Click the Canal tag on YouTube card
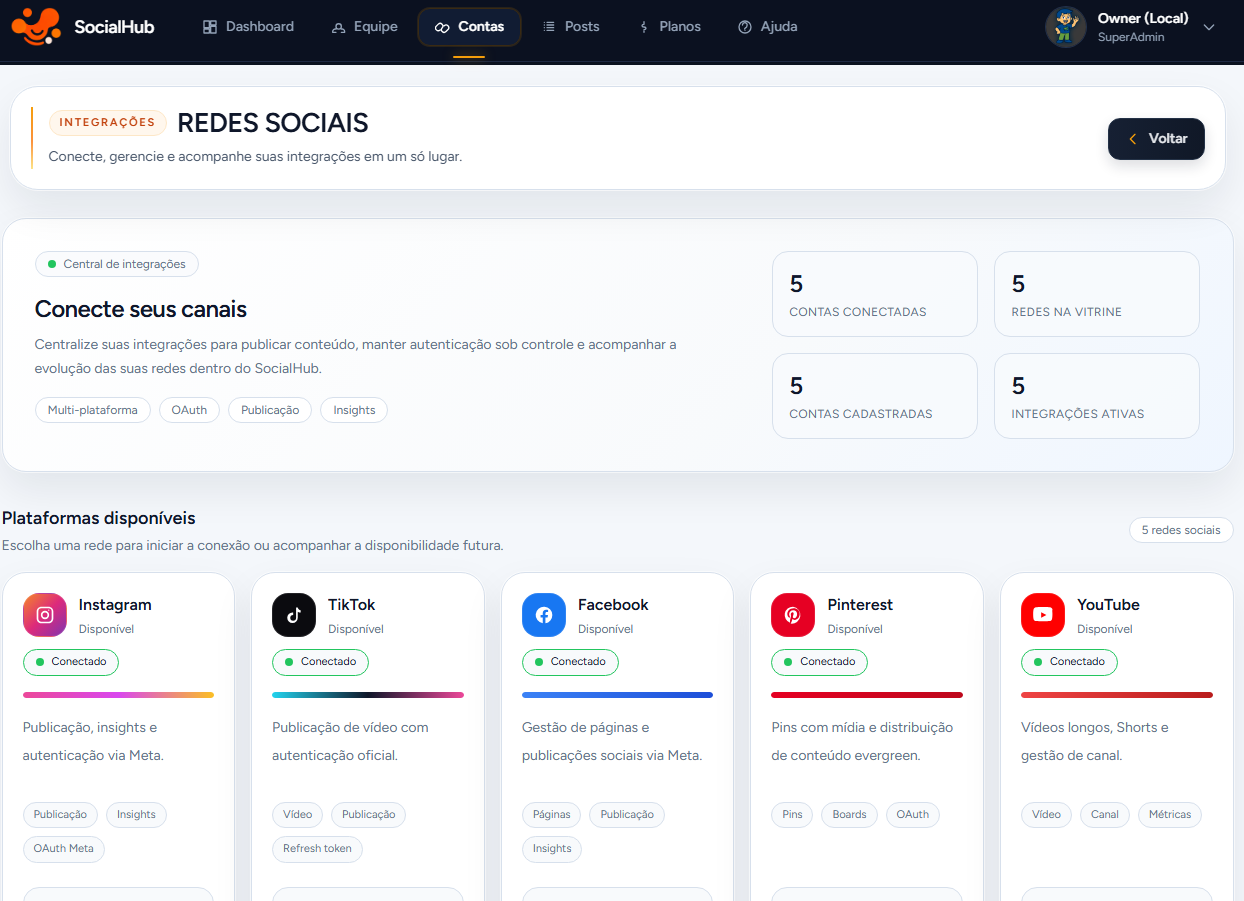 pos(1105,815)
